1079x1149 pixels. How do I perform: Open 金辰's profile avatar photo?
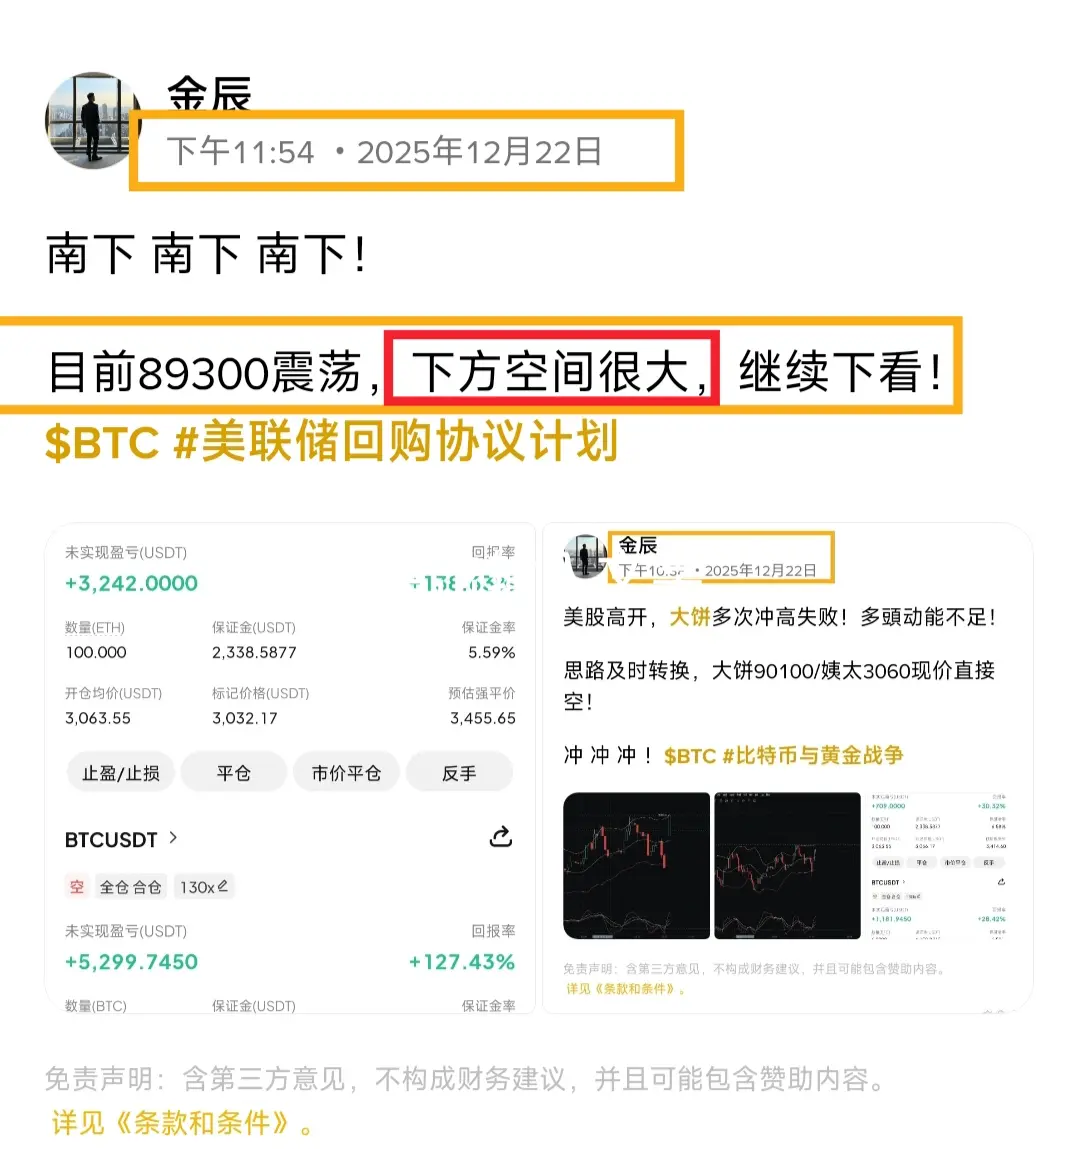[x=92, y=120]
